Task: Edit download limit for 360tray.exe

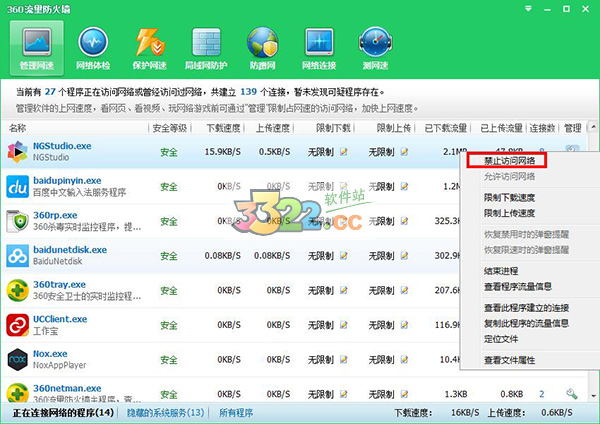Action: pyautogui.click(x=344, y=290)
